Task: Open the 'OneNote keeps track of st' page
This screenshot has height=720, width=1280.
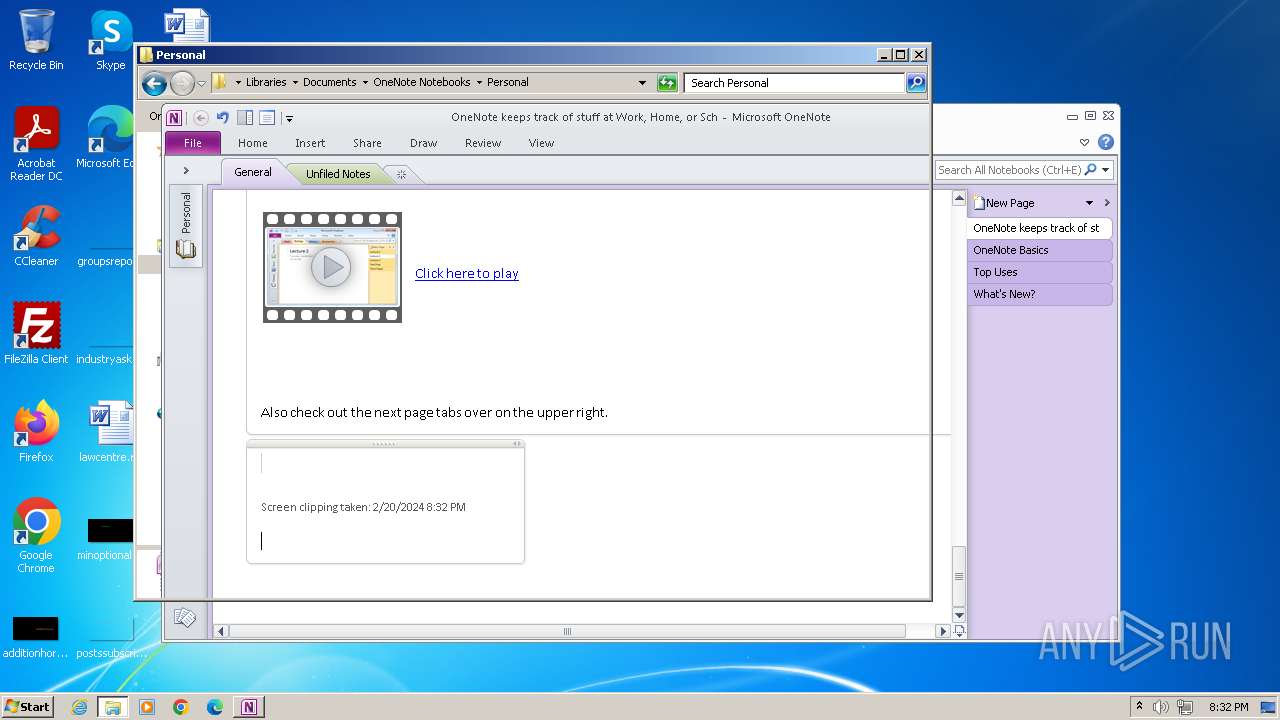Action: (1040, 228)
